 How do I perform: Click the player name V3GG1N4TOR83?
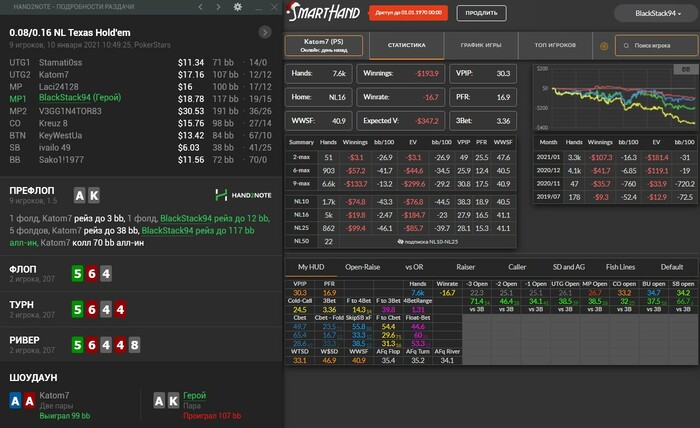[70, 111]
